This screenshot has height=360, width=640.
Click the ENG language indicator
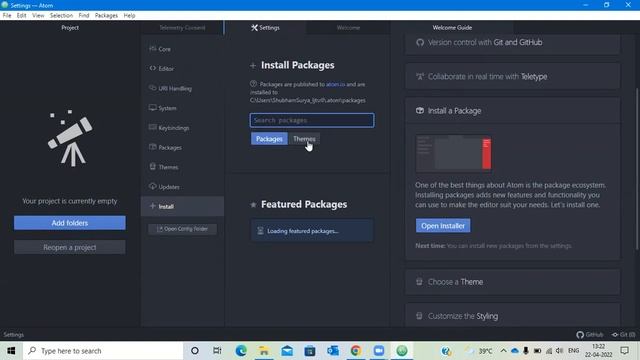[x=573, y=351]
